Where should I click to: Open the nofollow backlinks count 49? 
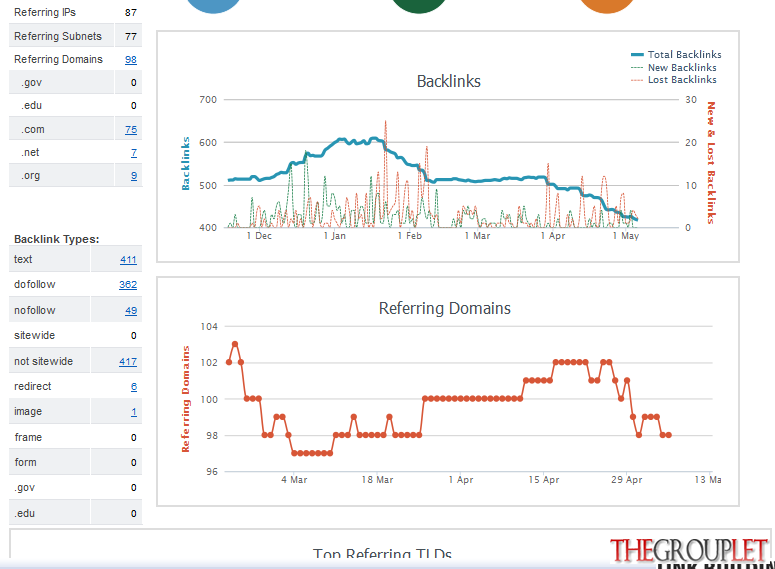(x=131, y=310)
